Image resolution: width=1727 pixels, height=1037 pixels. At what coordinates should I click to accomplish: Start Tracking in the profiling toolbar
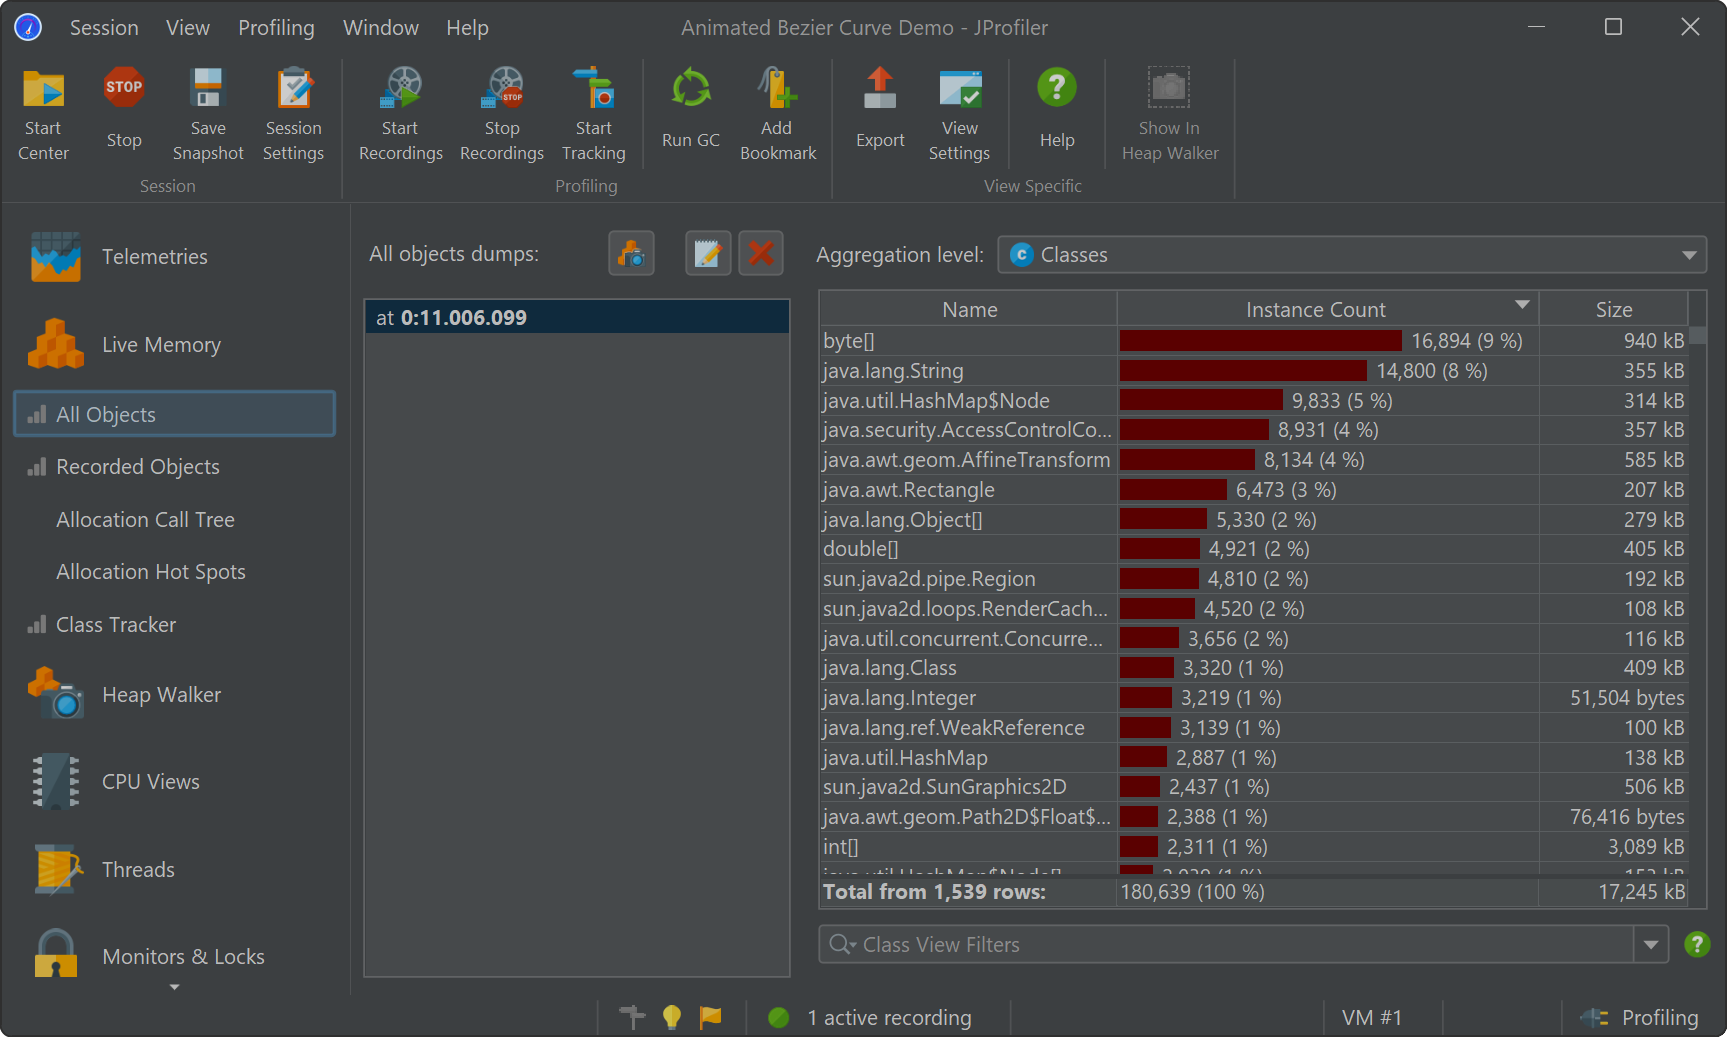coord(594,115)
